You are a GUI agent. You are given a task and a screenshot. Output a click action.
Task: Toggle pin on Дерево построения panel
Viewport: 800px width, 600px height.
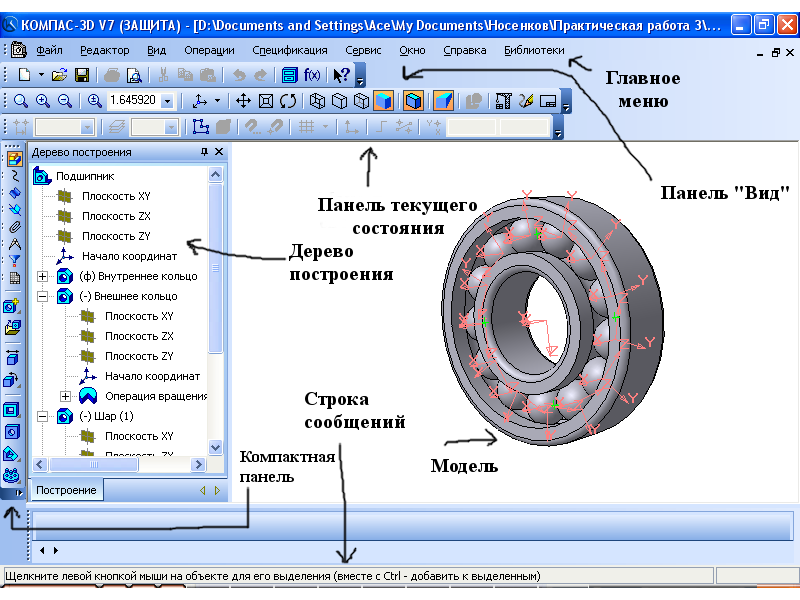(204, 152)
